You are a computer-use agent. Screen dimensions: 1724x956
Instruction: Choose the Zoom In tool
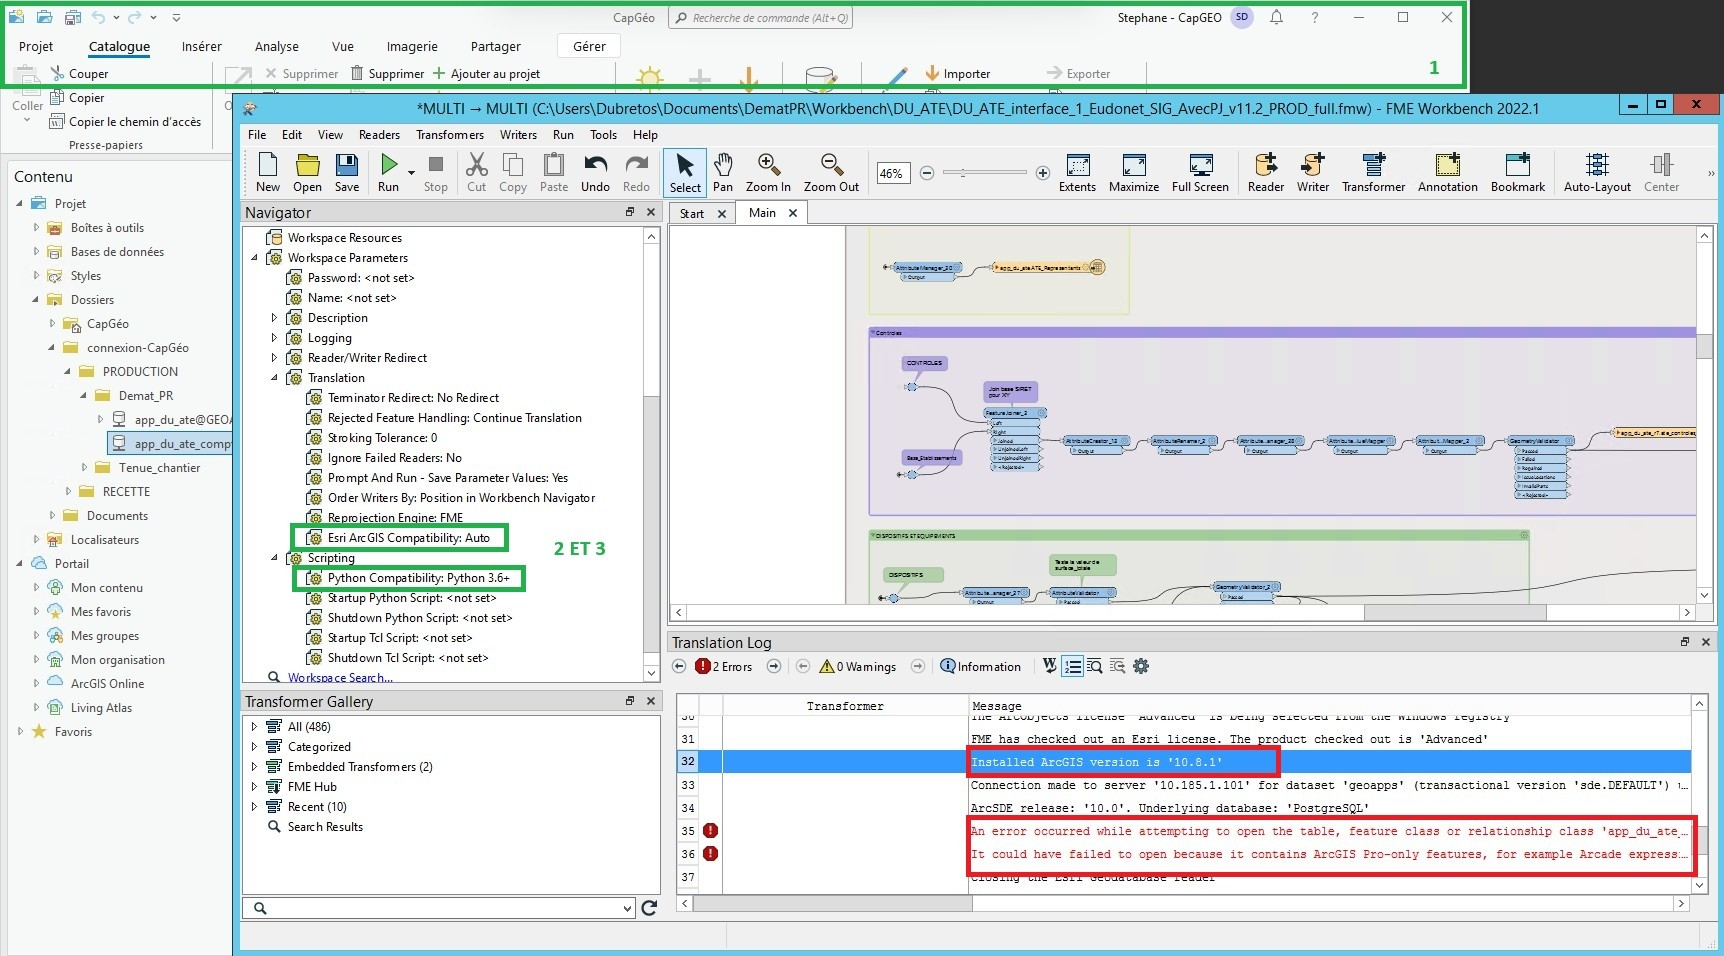tap(768, 172)
